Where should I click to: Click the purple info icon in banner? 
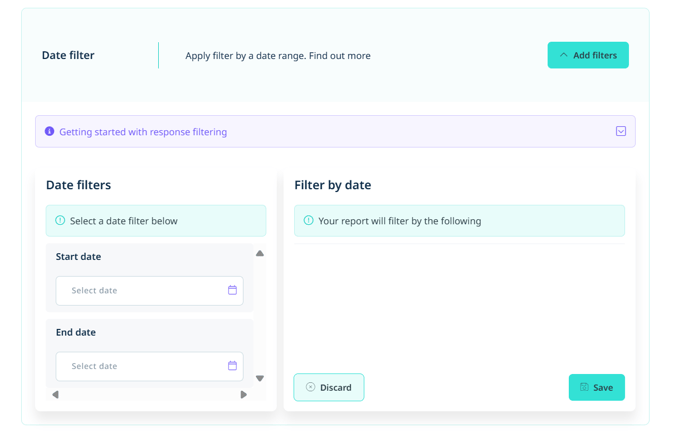point(50,131)
